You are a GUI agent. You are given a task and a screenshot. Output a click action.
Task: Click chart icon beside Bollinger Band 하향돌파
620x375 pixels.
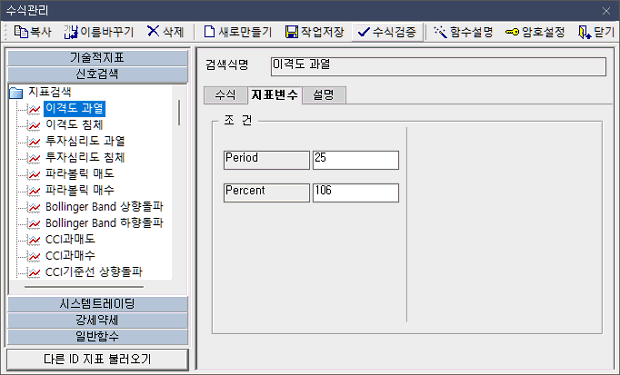34,223
